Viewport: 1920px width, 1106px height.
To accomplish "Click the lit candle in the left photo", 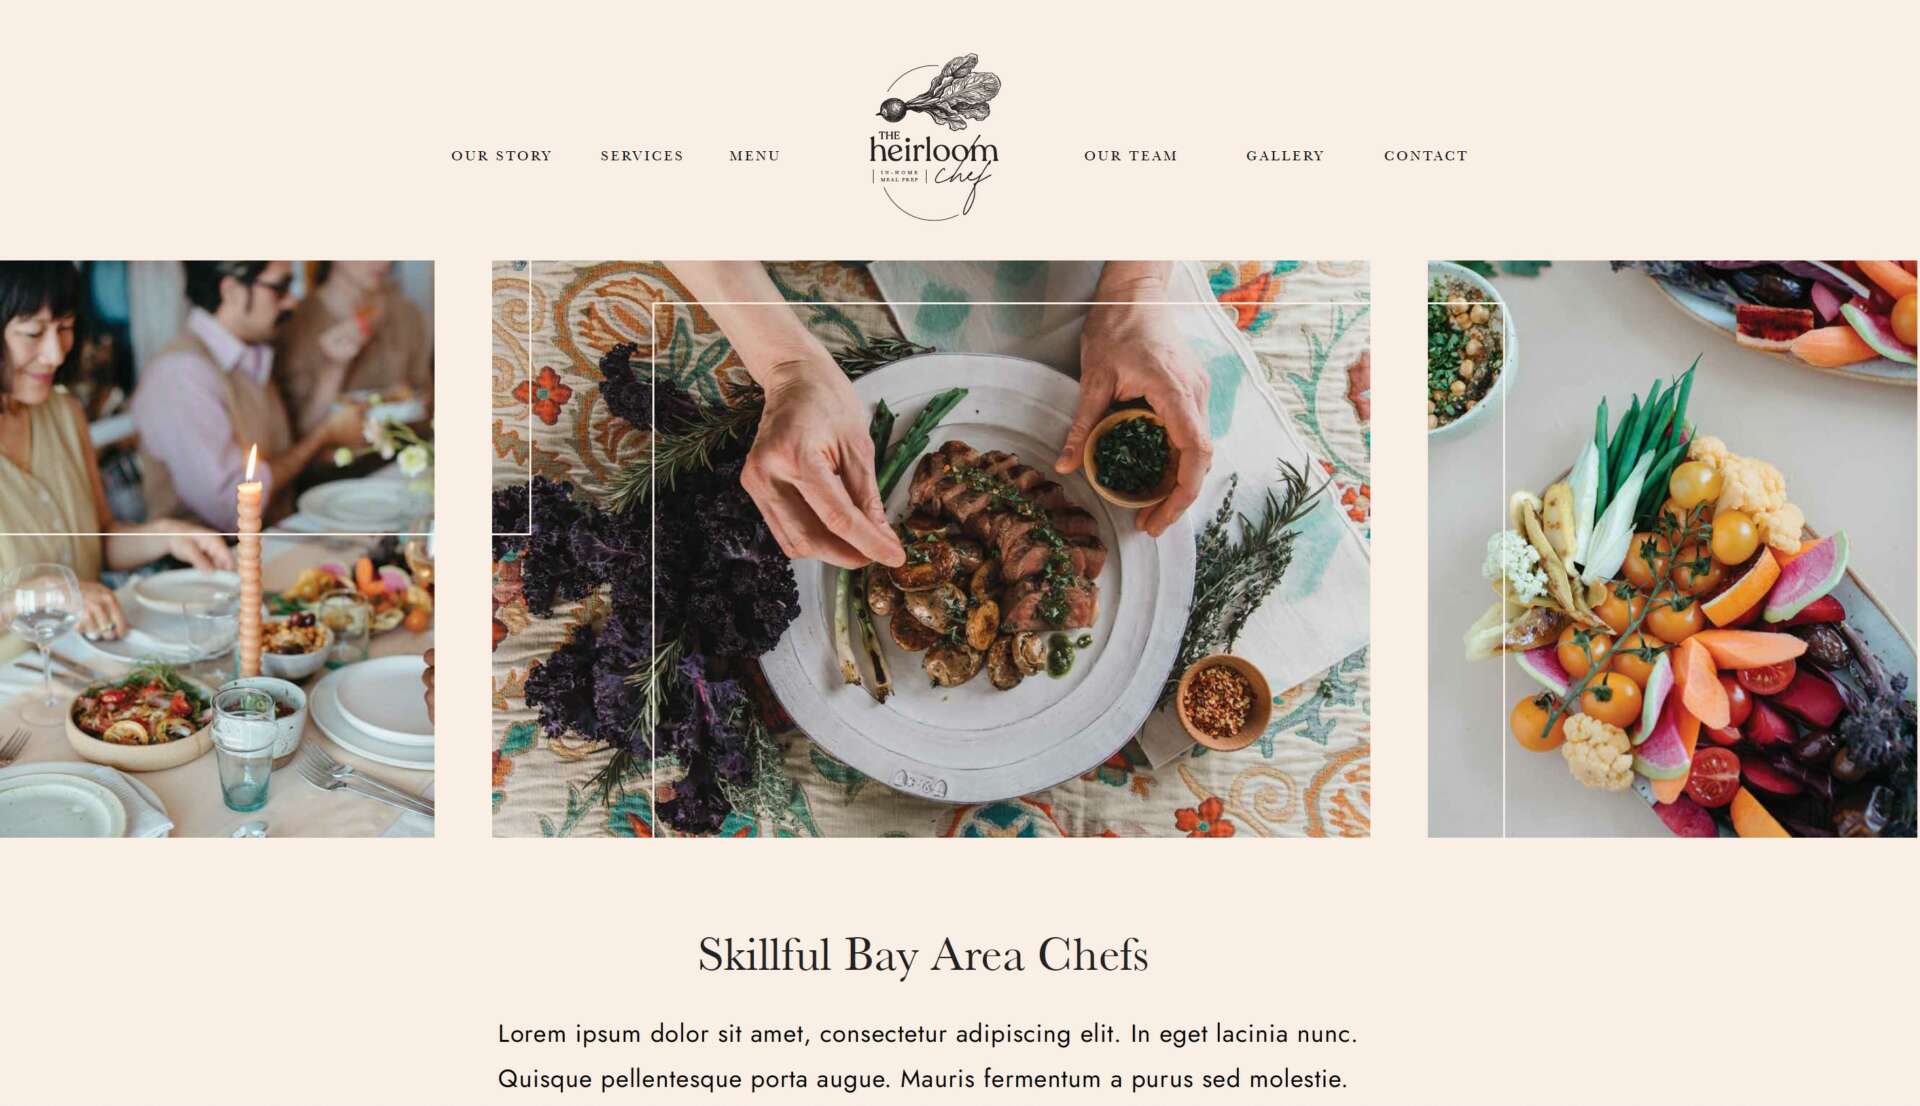I will (x=250, y=561).
